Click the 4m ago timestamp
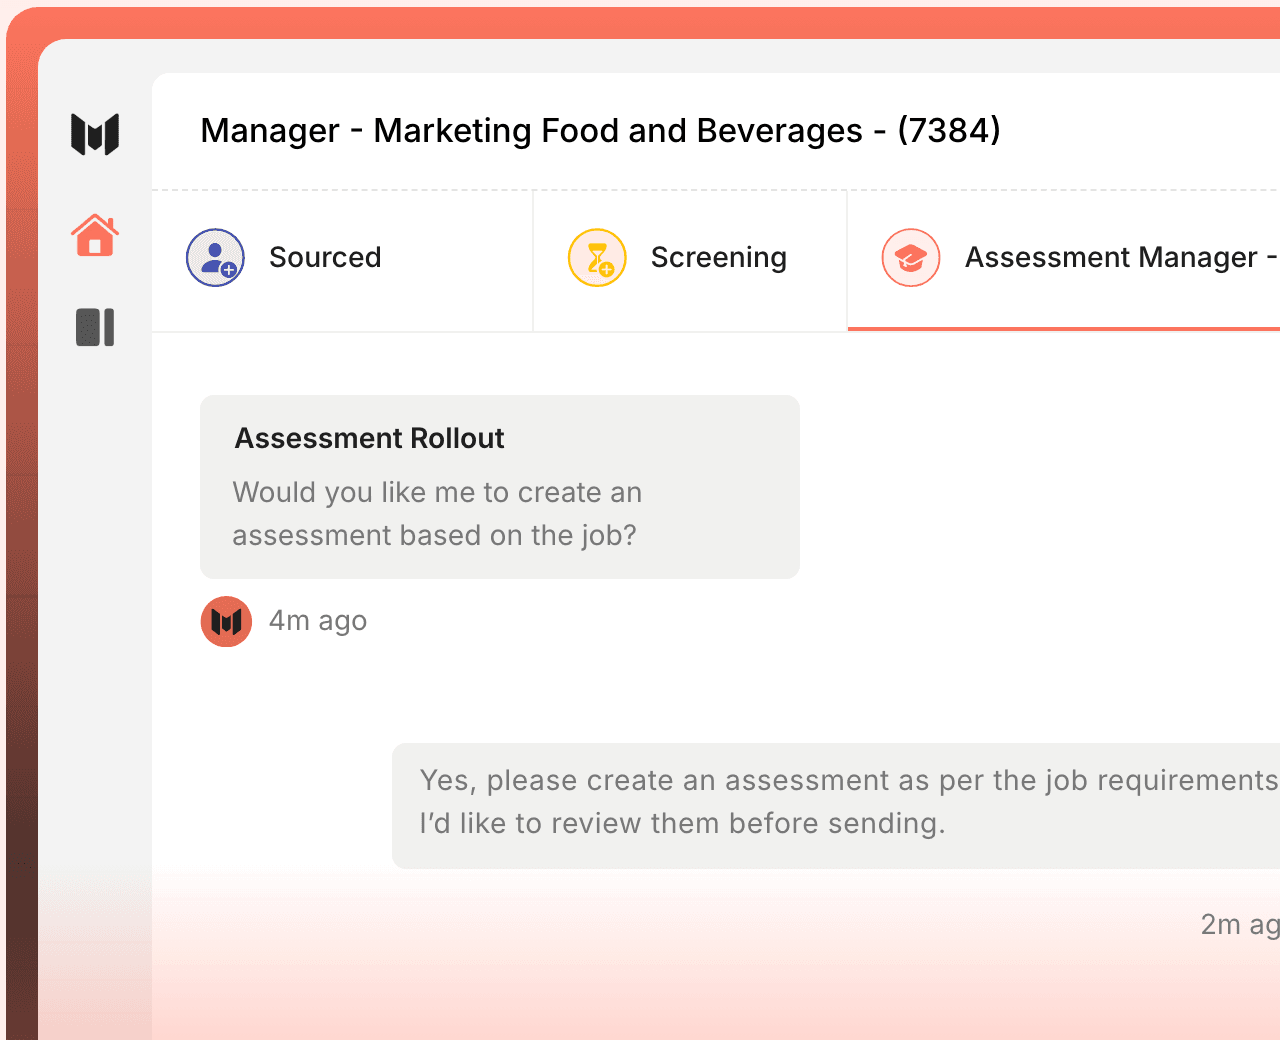The width and height of the screenshot is (1280, 1040). pos(318,621)
